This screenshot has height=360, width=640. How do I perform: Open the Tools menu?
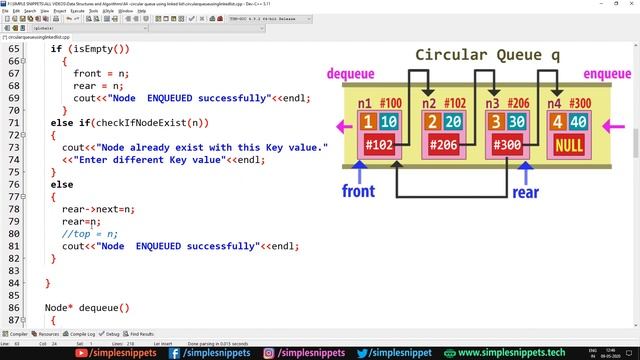click(93, 11)
